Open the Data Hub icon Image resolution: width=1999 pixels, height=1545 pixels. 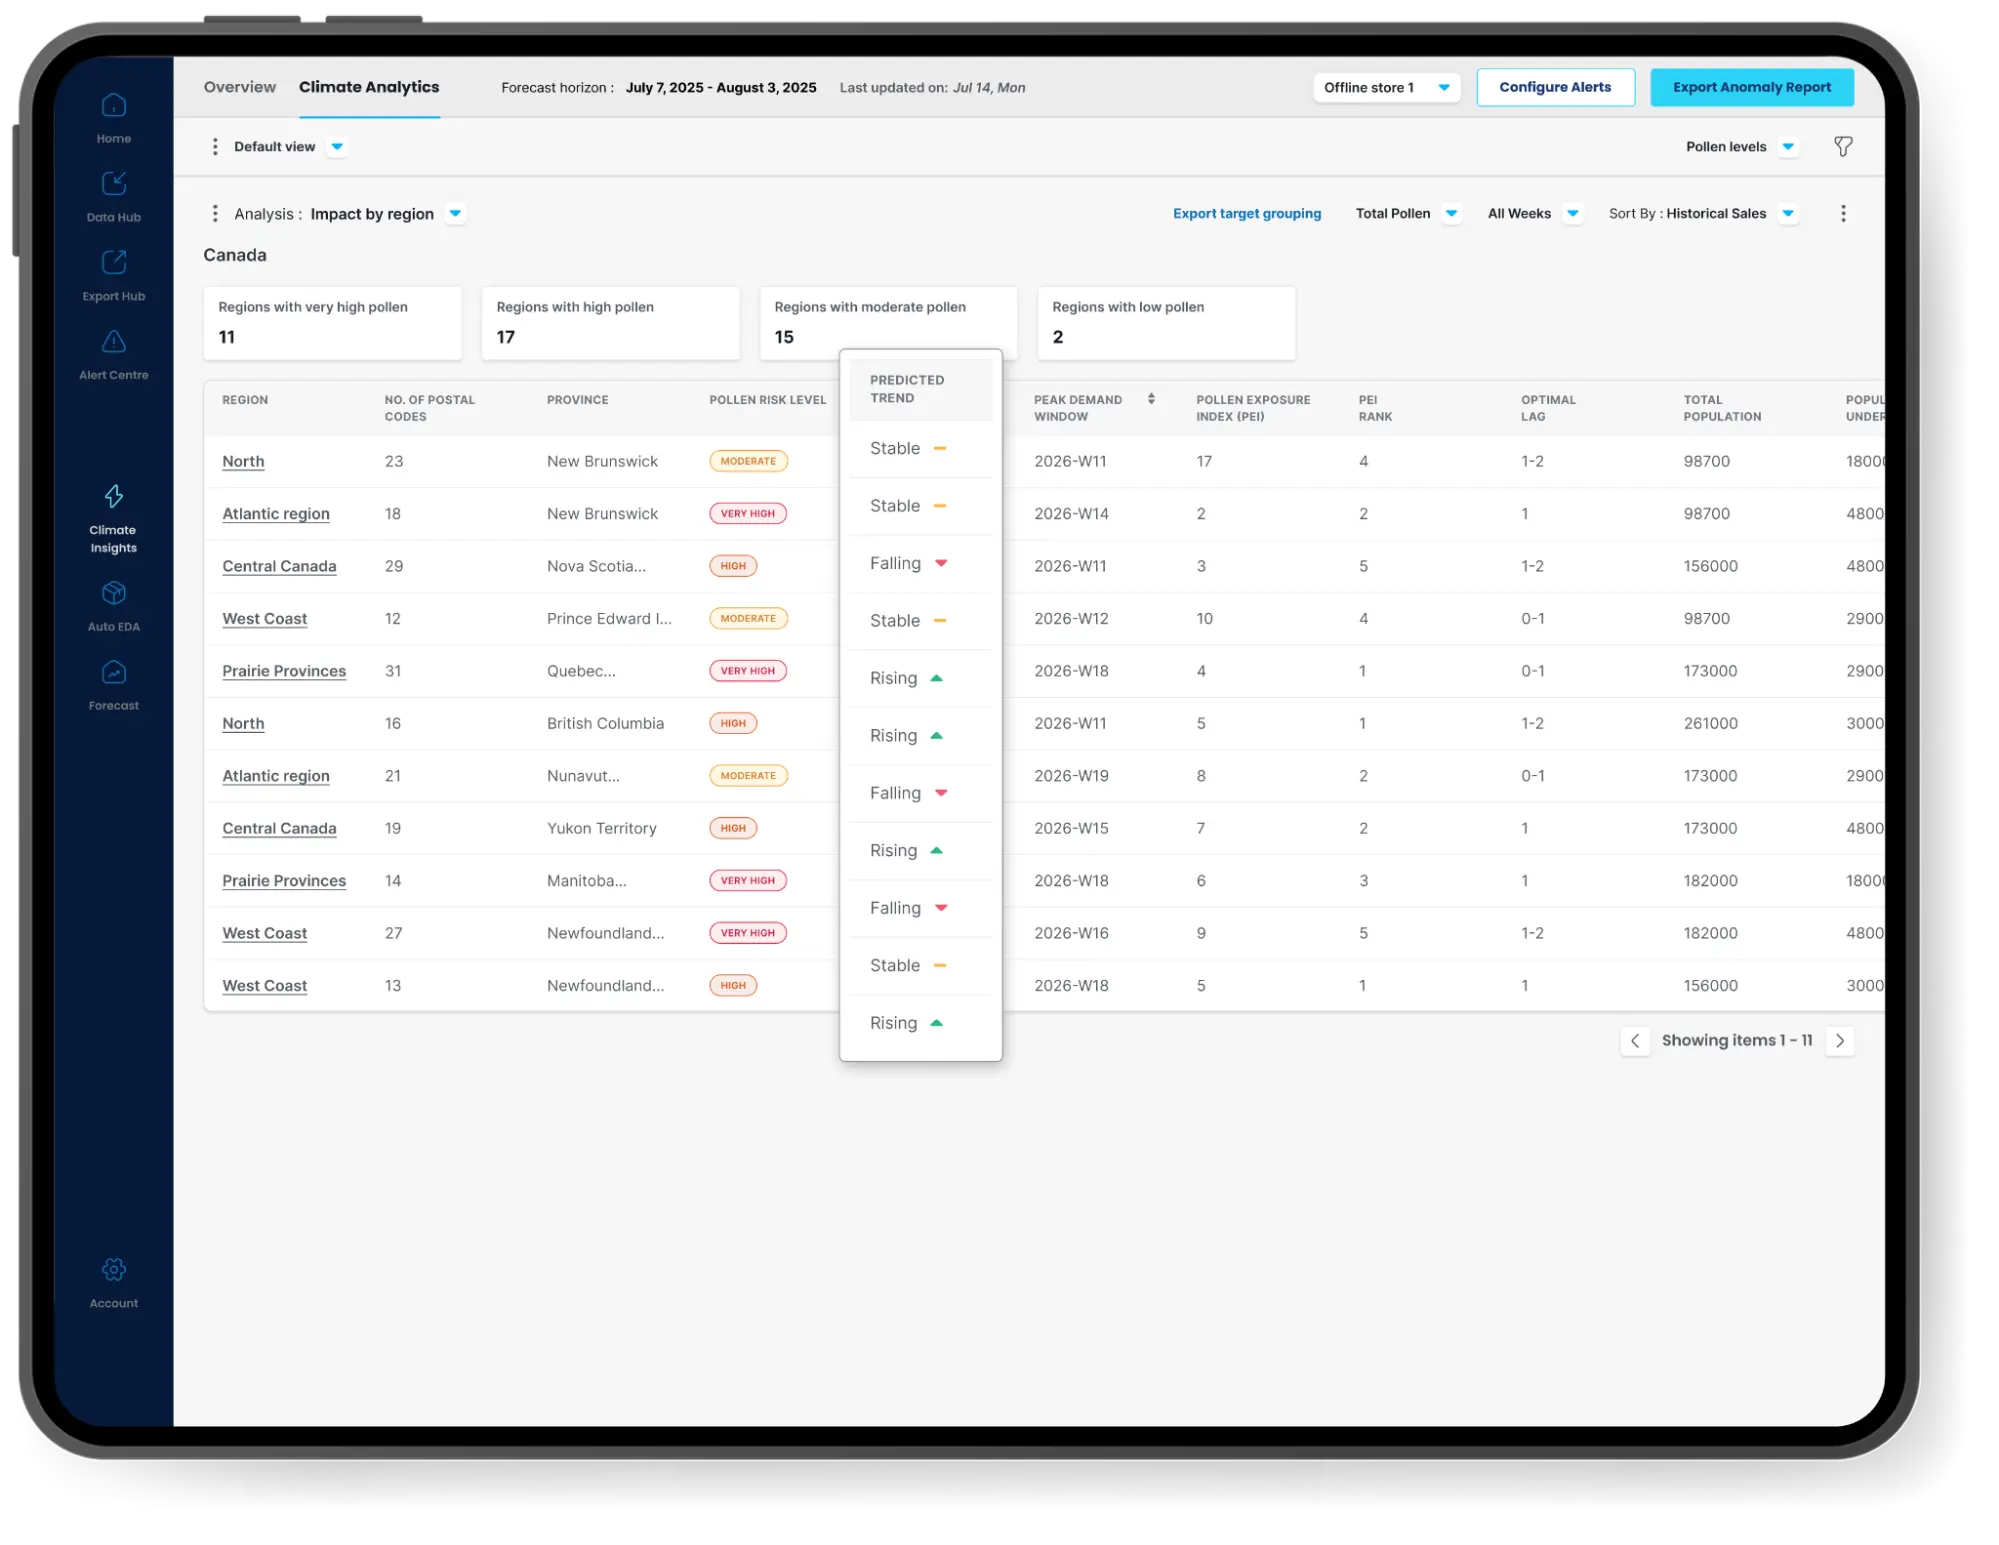point(114,184)
